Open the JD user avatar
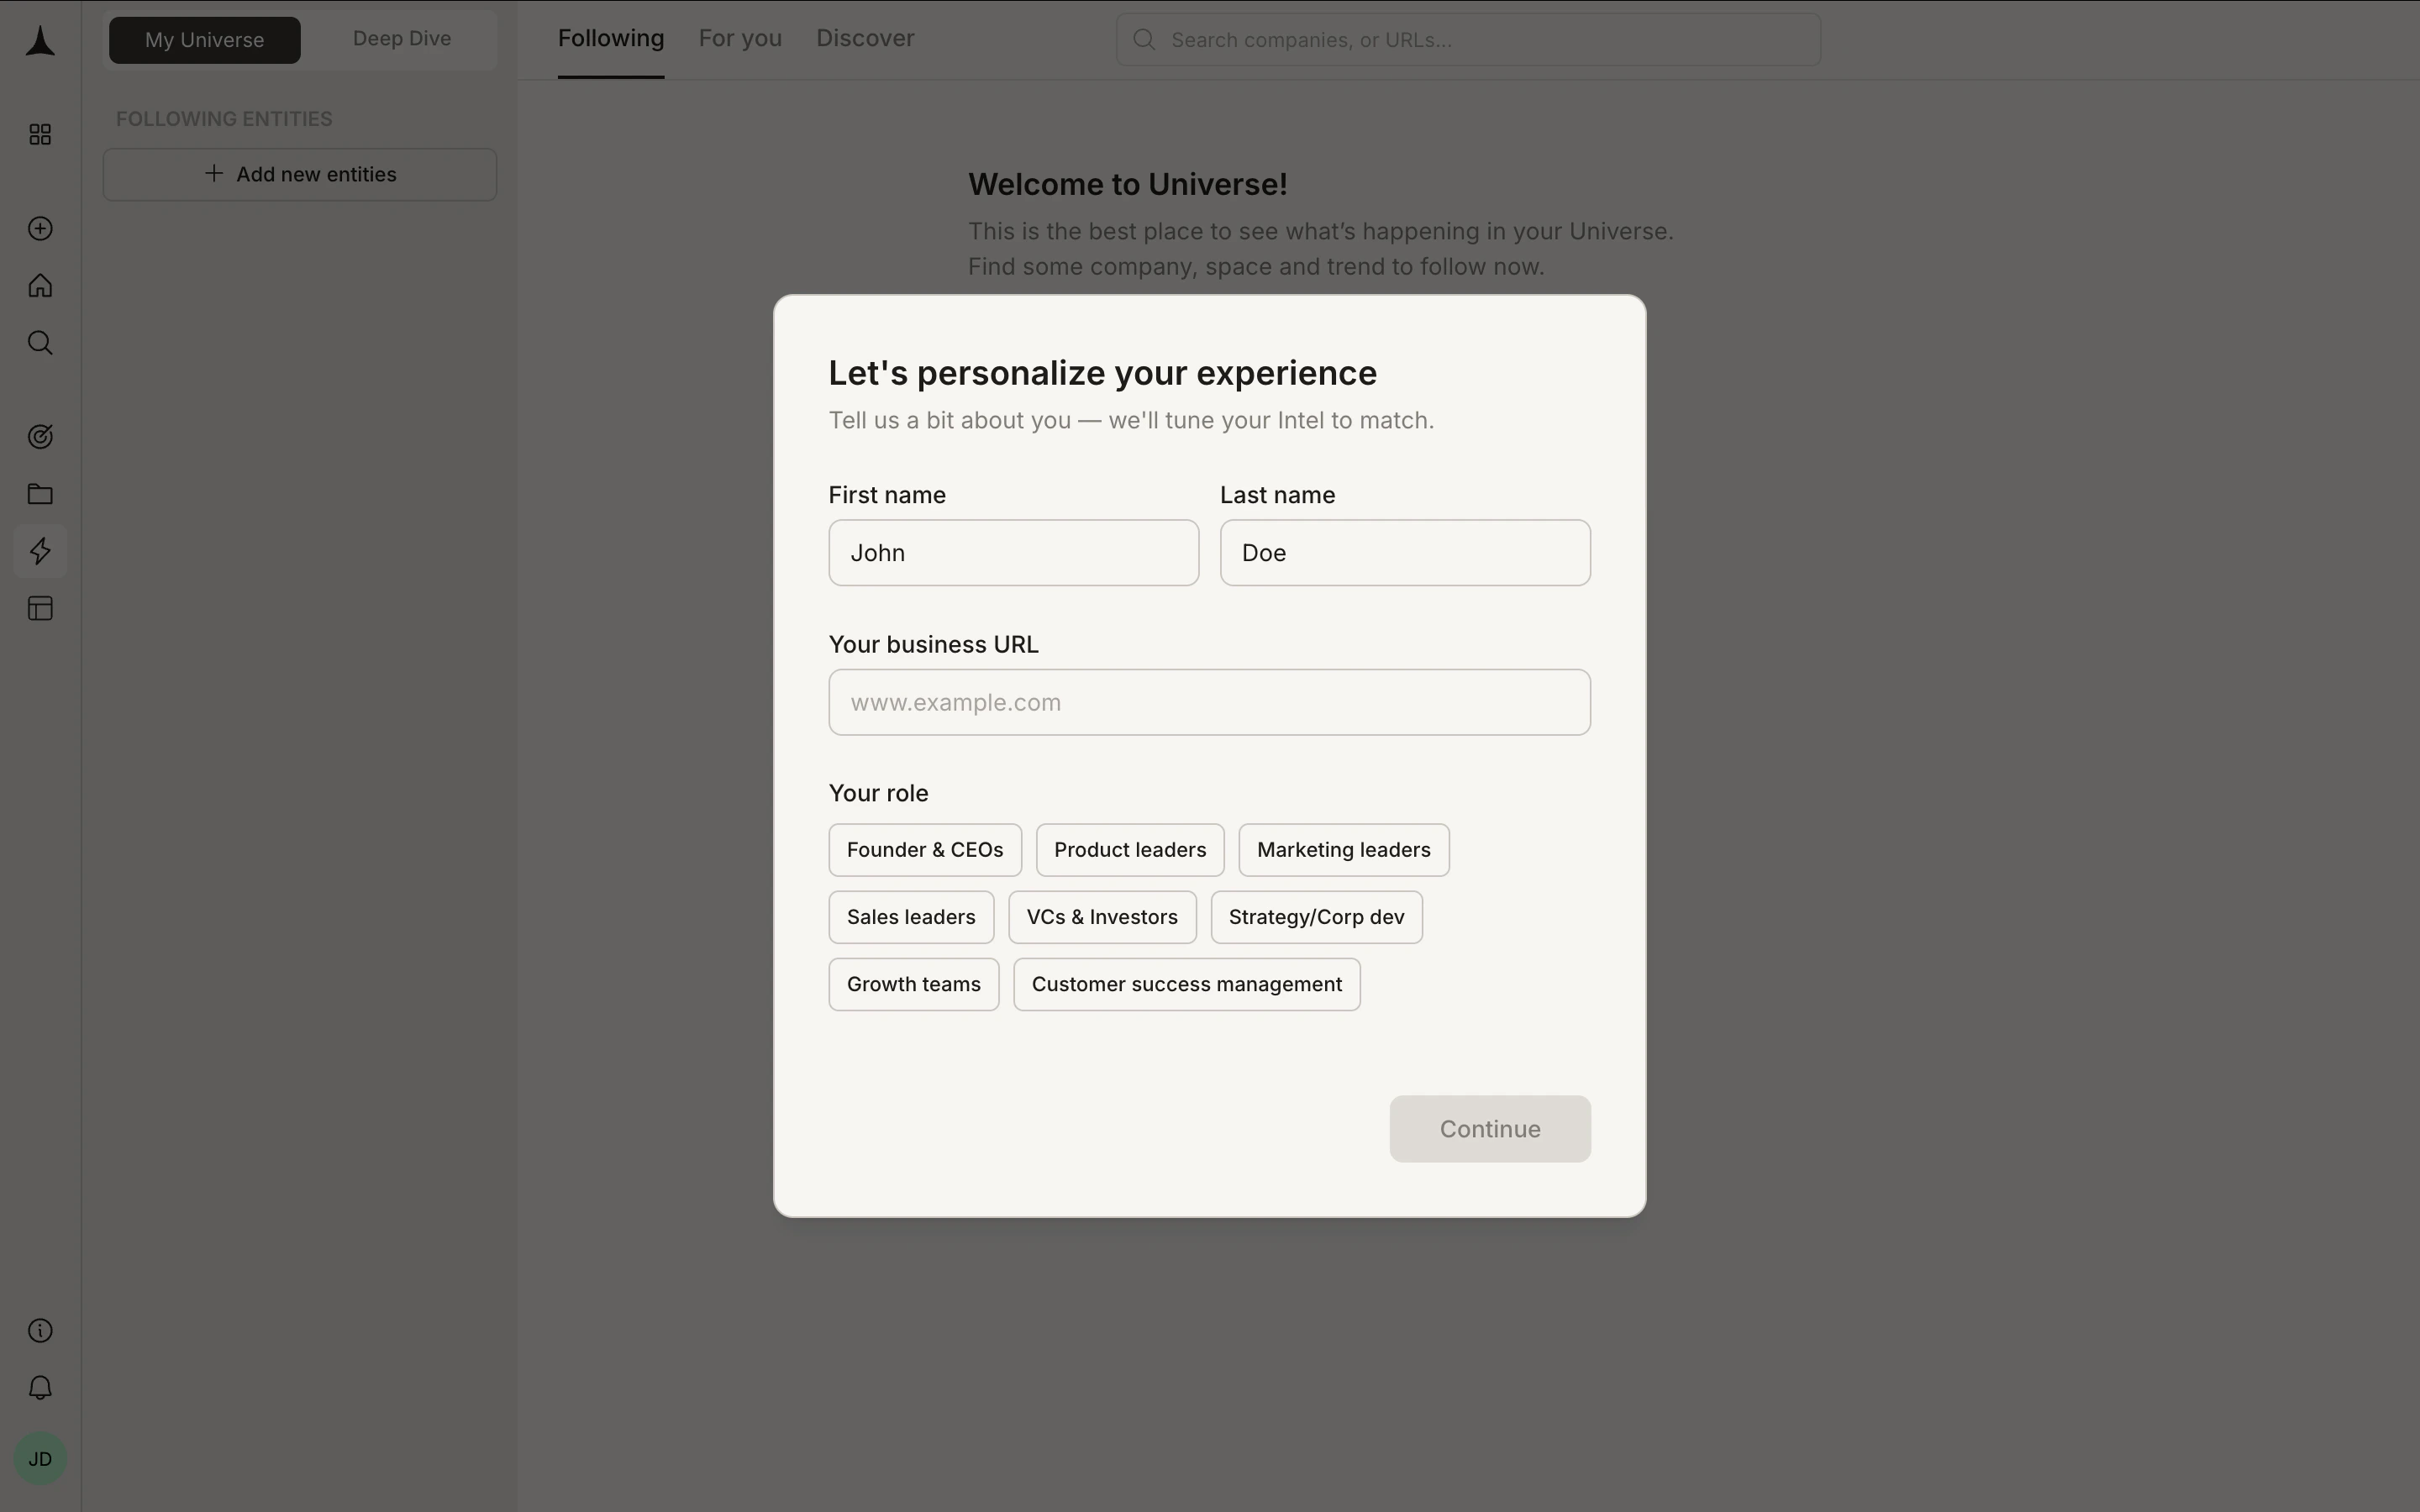The width and height of the screenshot is (2420, 1512). [40, 1459]
